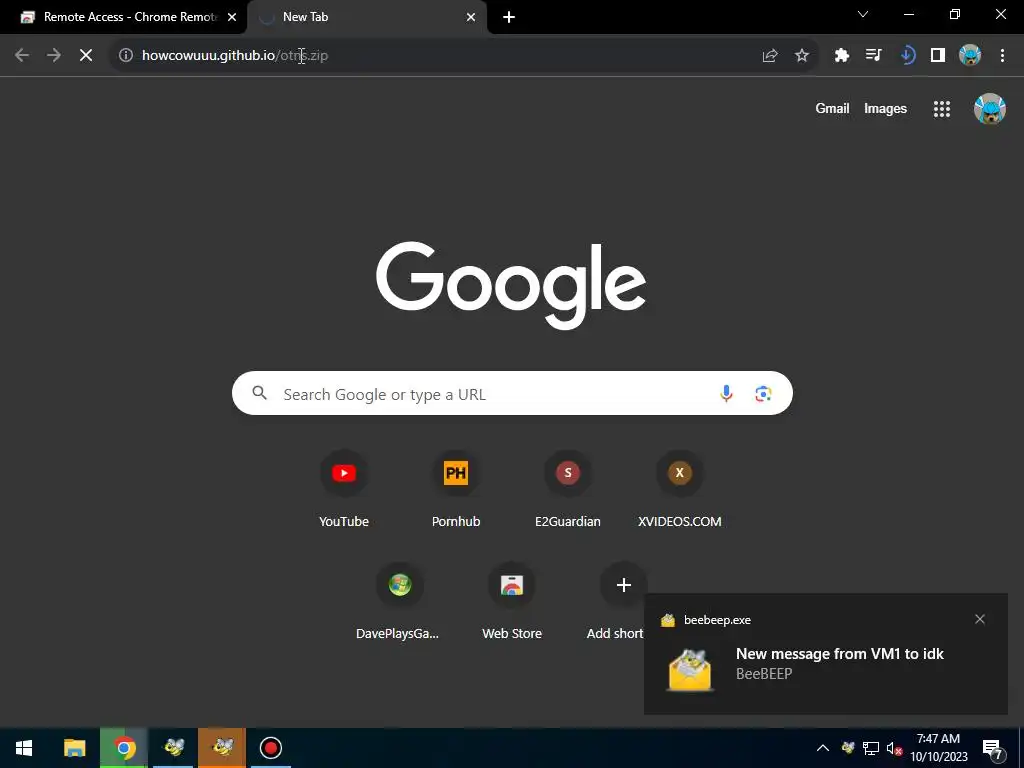The image size is (1024, 768).
Task: Open the Images link
Action: click(885, 108)
